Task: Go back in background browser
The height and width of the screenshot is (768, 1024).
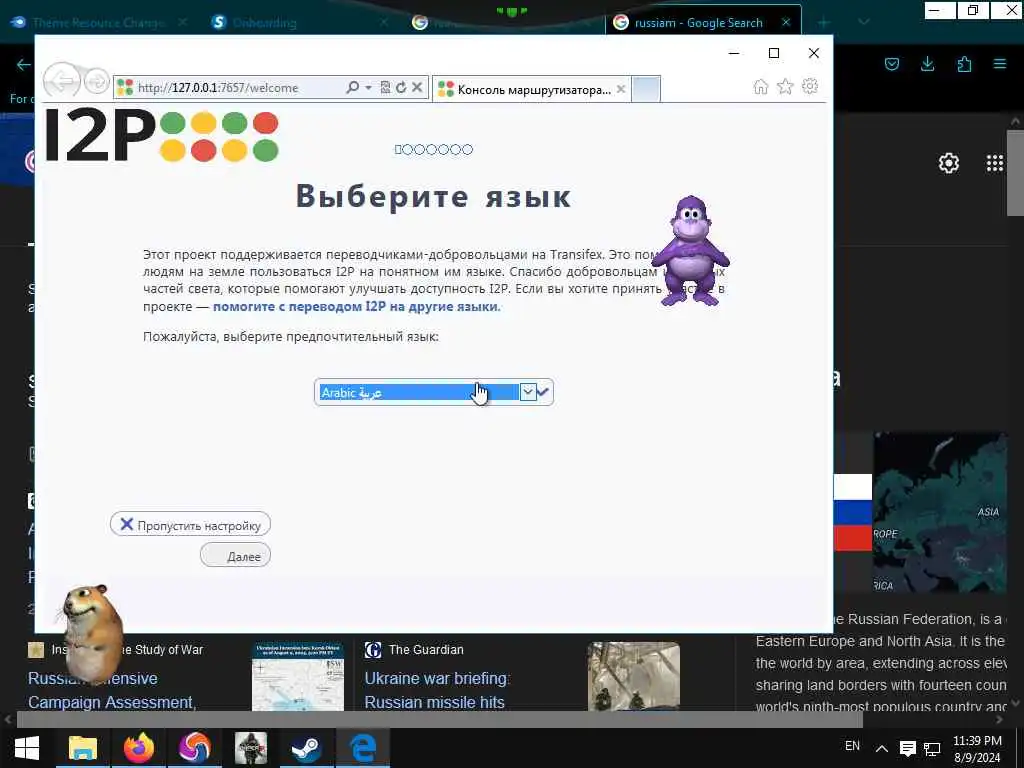Action: click(24, 65)
